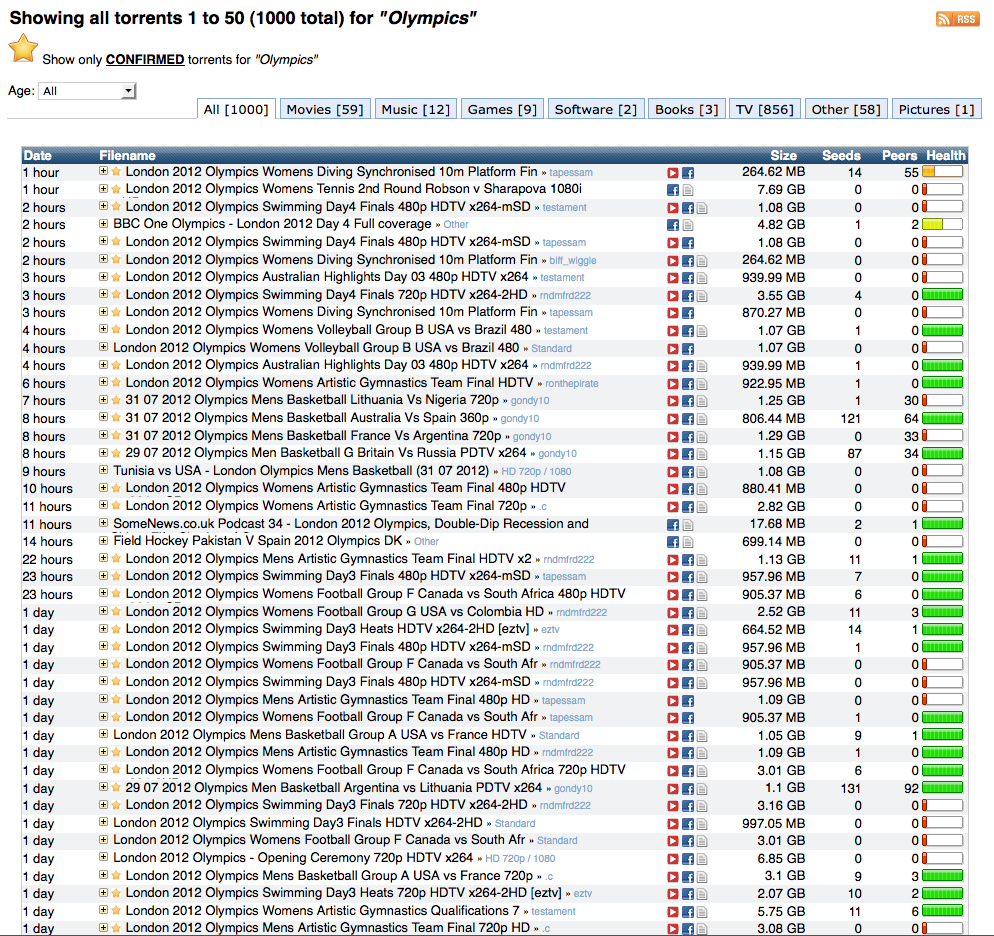This screenshot has height=936, width=994.
Task: Open document icon for Field Hockey Pakistan V Spain
Action: 688,542
